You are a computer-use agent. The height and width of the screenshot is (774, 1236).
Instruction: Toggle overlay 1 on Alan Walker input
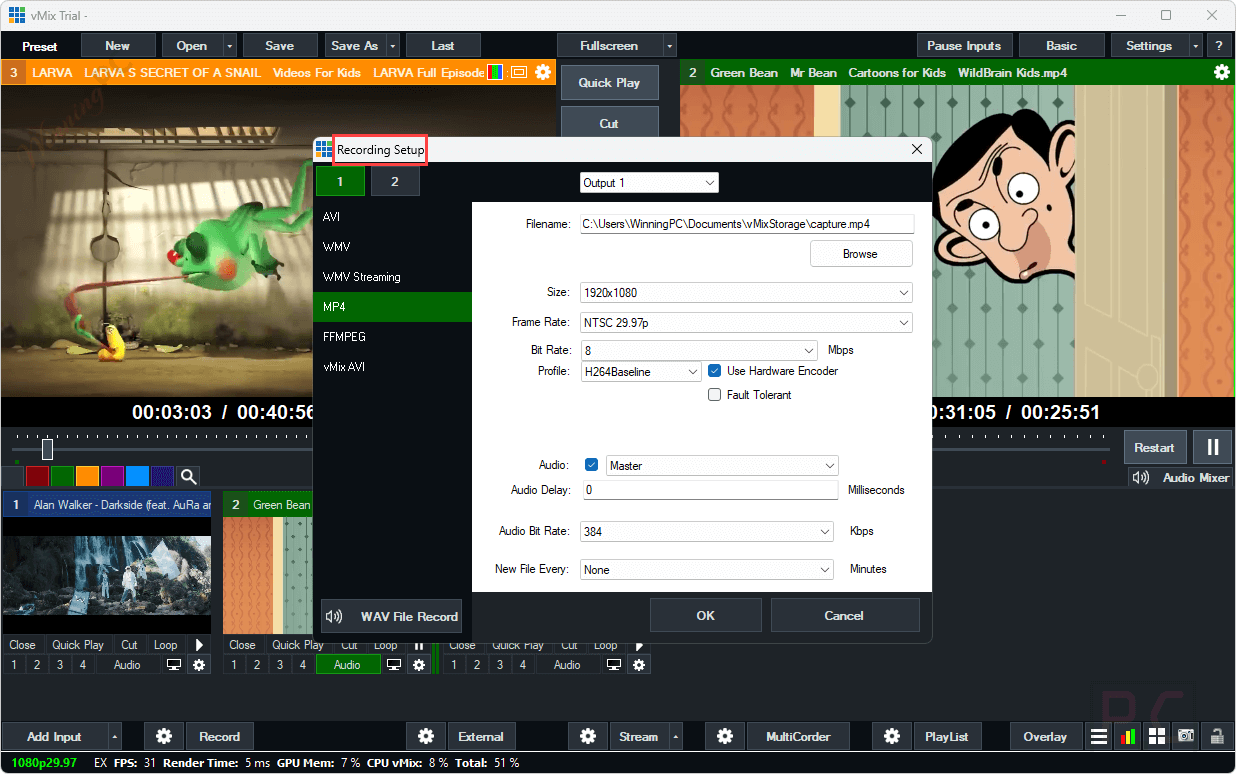(x=13, y=665)
